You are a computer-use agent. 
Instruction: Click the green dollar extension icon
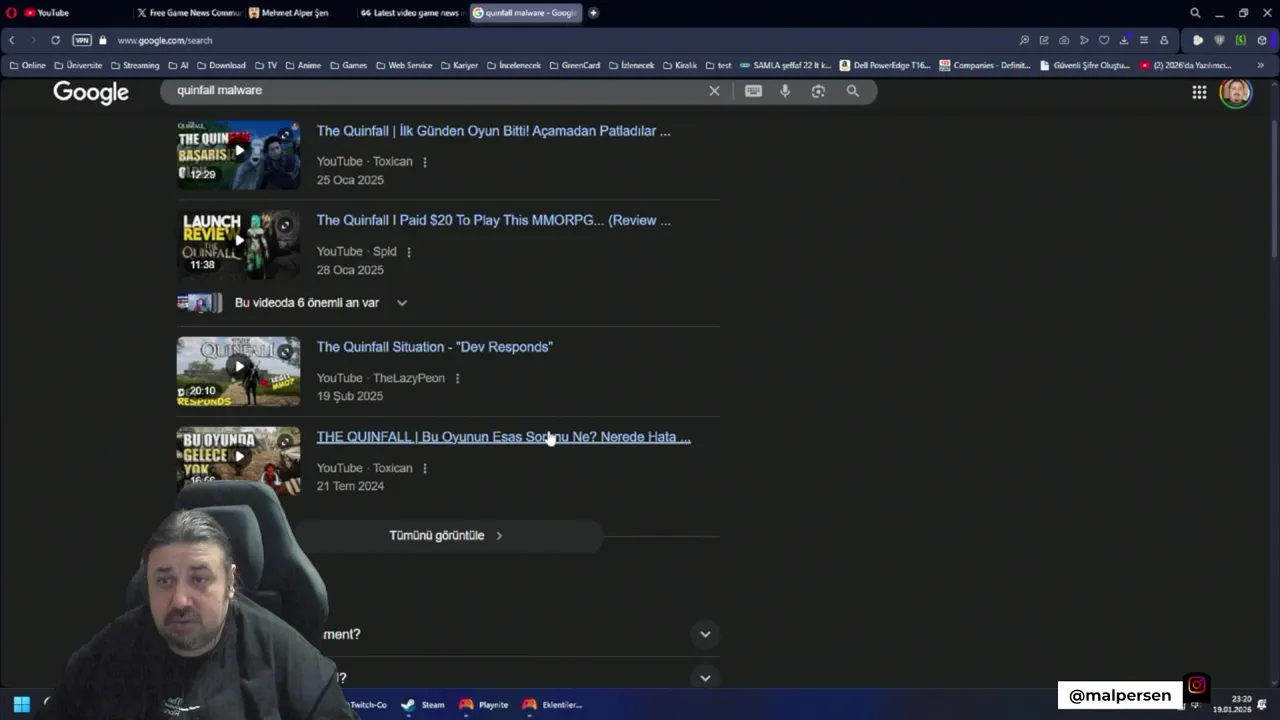[1241, 40]
